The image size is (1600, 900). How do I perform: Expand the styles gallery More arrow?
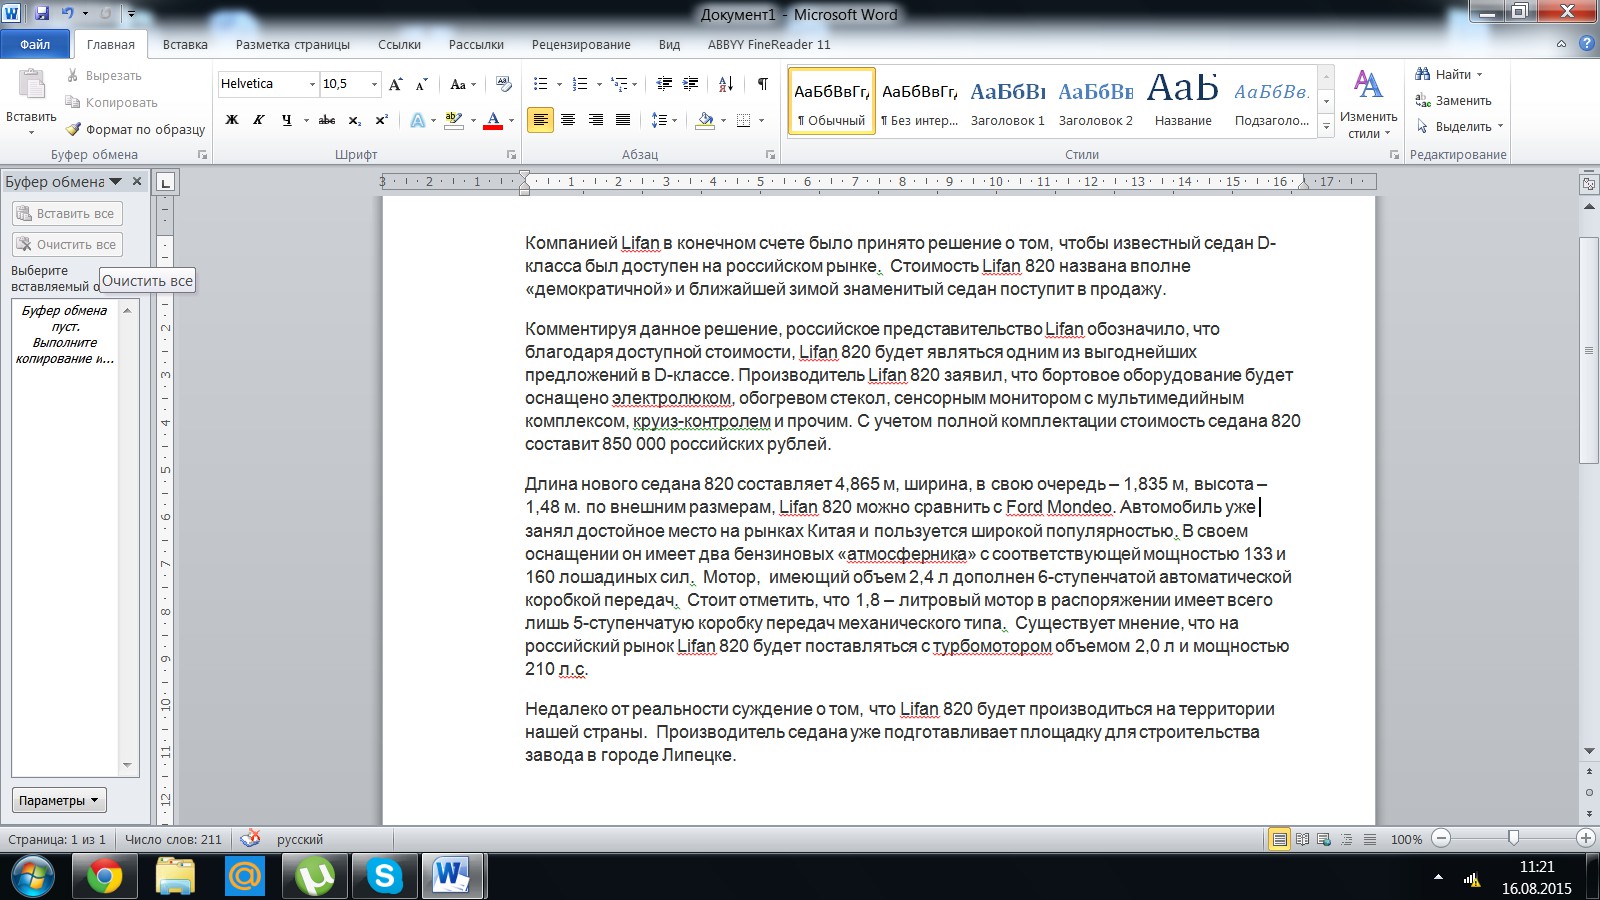tap(1326, 126)
